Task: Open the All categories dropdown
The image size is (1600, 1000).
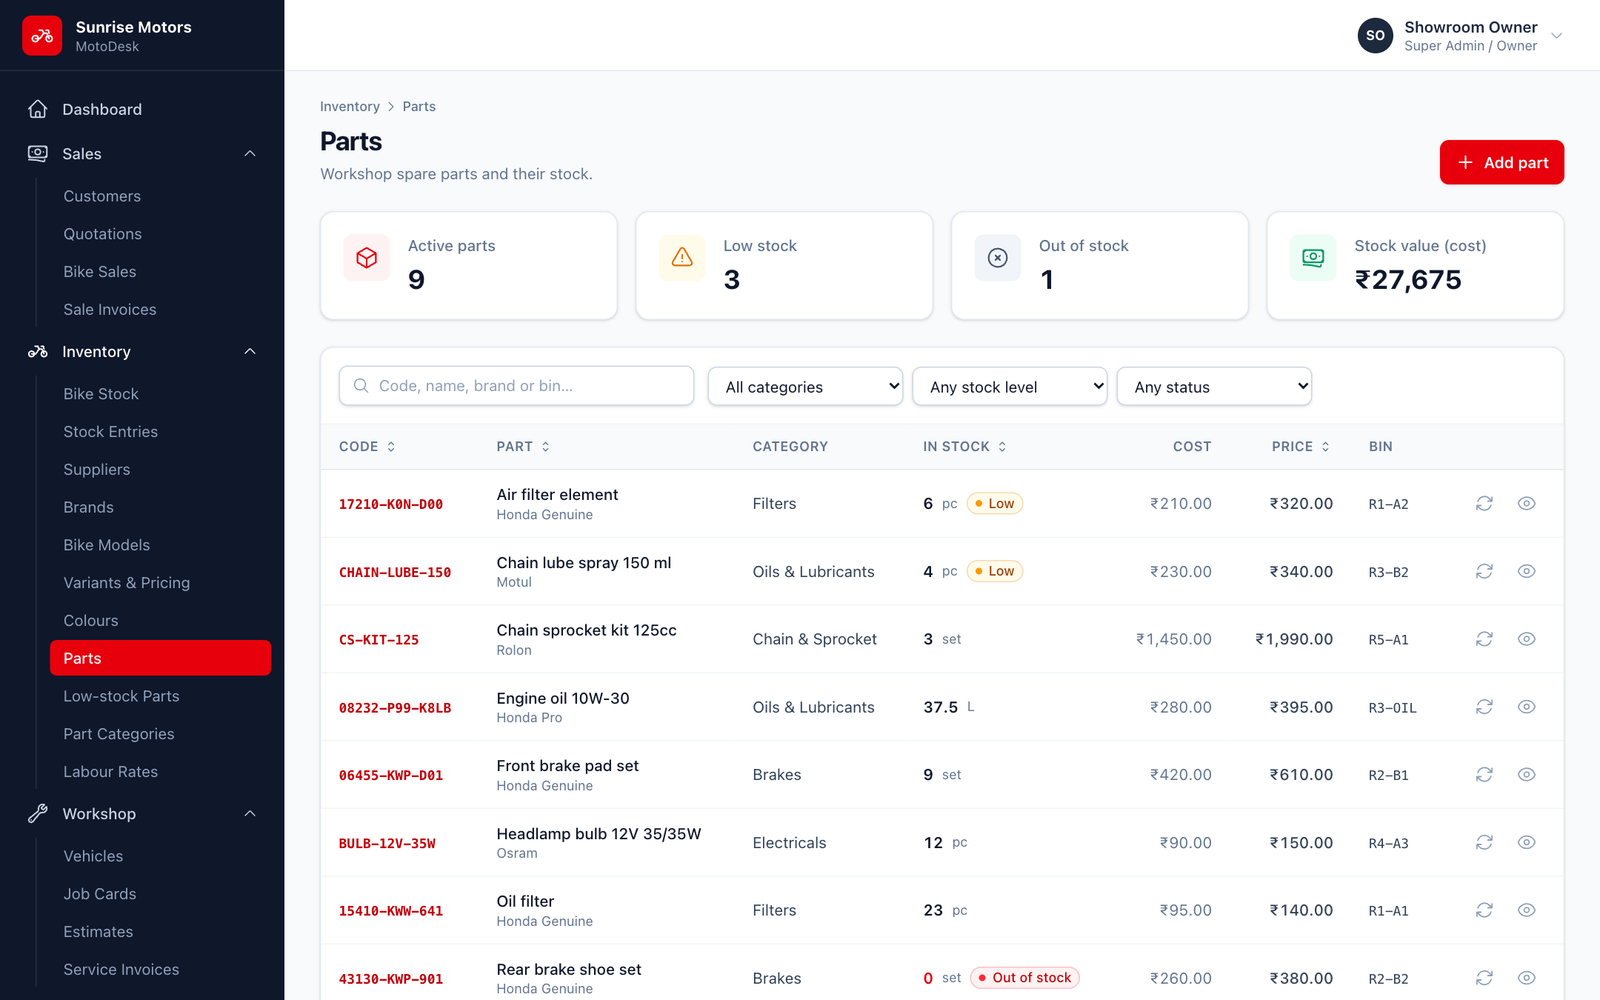Action: point(805,386)
